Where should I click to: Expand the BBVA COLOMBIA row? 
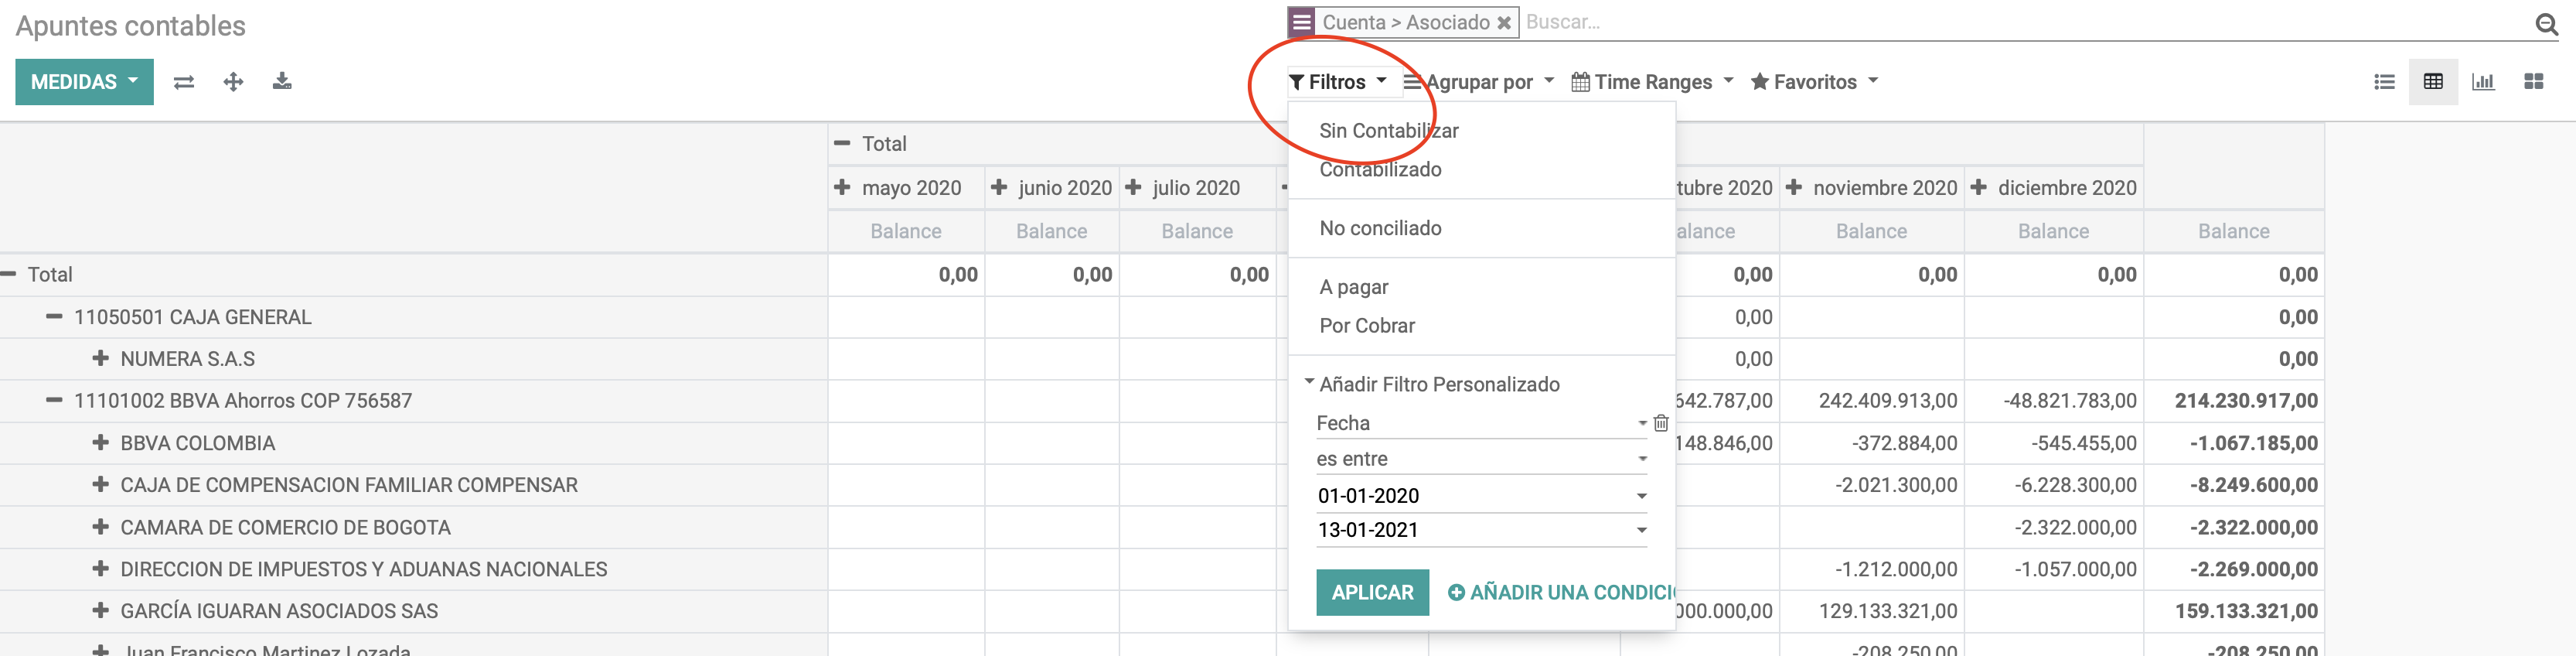point(100,442)
